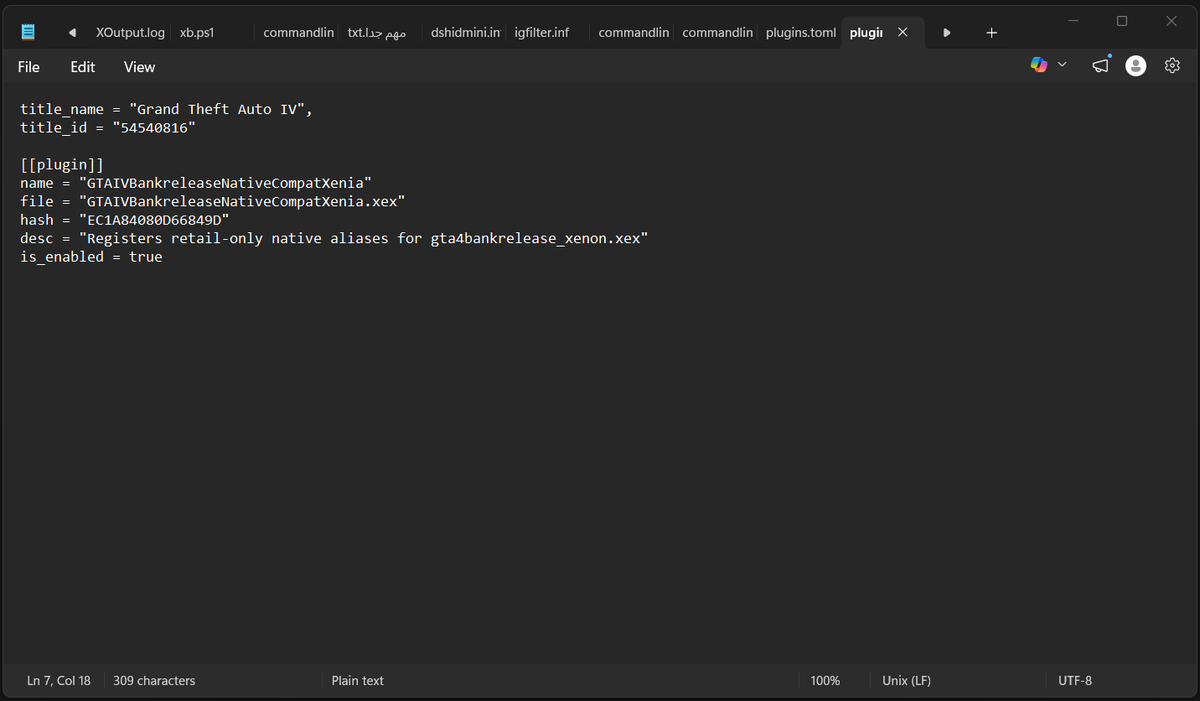Screen dimensions: 1200x701
Task: Click the hash "EC1A84080D66849D" line
Action: (x=125, y=220)
